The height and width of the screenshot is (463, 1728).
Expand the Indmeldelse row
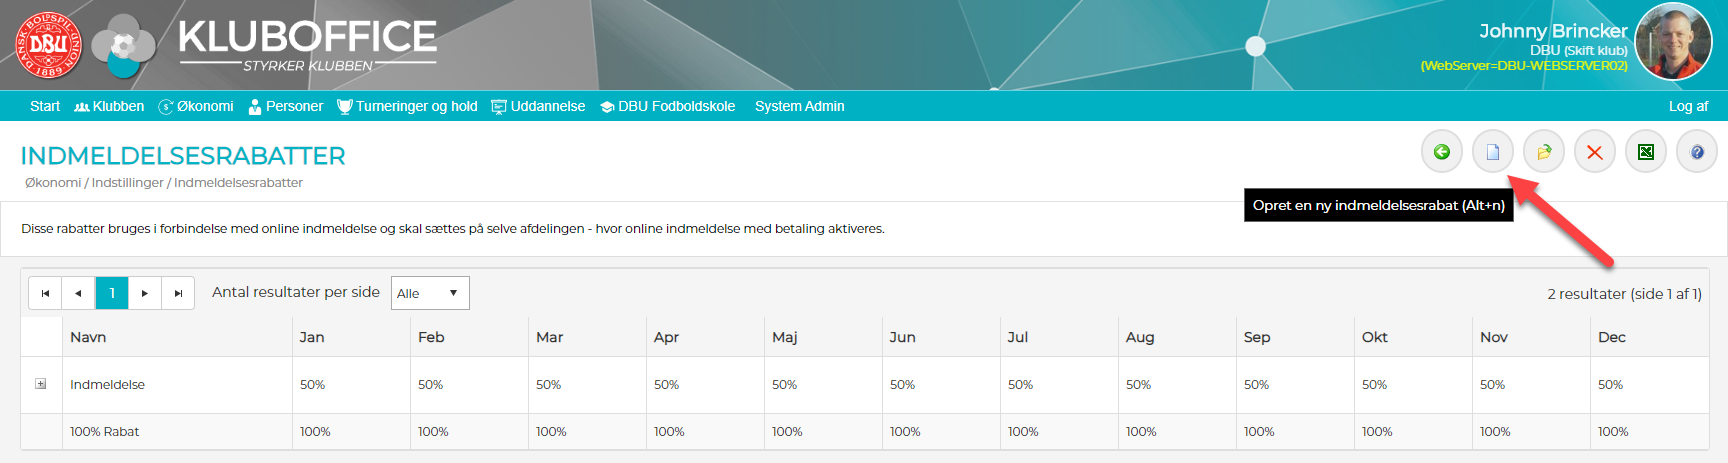[41, 384]
